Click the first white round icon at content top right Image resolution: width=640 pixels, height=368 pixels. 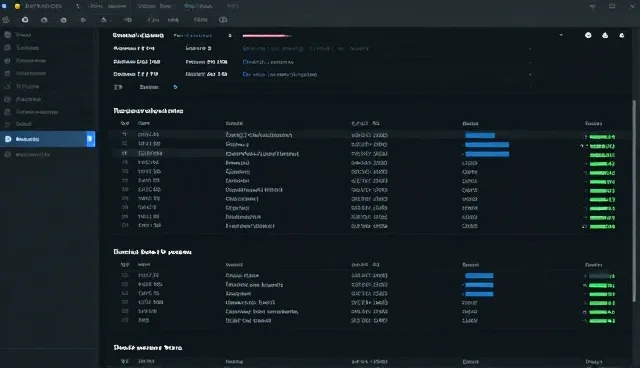588,35
